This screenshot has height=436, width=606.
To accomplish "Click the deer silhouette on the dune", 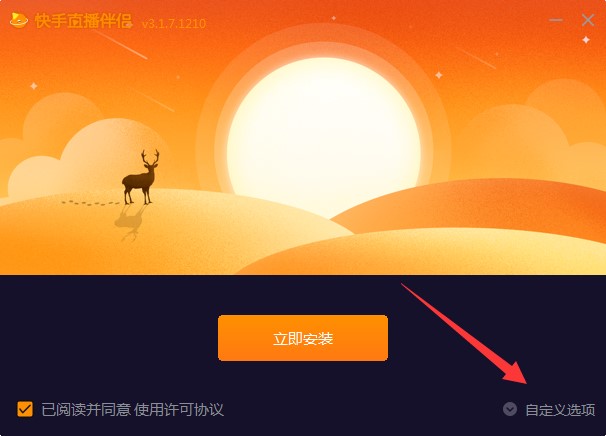I will [141, 177].
